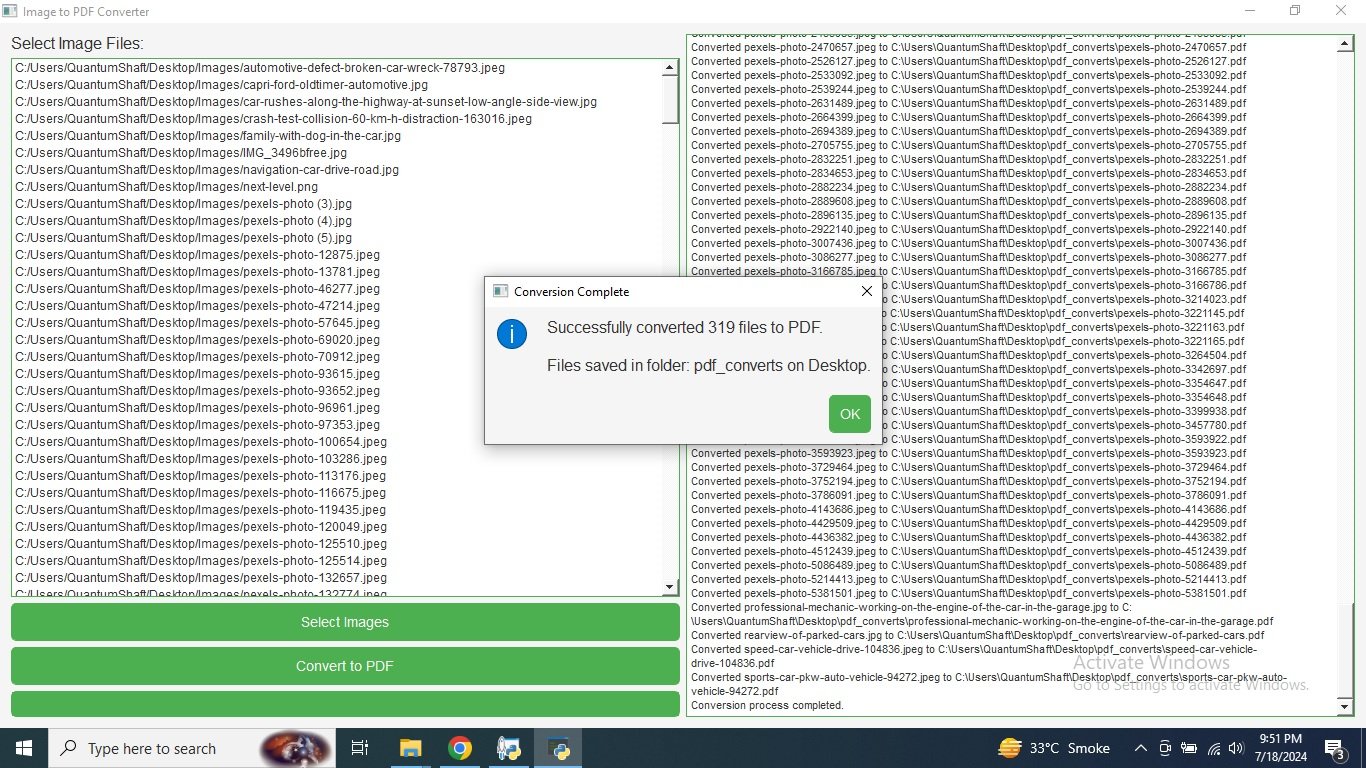1366x768 pixels.
Task: Select pexels-photo-13781.jpeg in file list
Action: pyautogui.click(x=197, y=272)
